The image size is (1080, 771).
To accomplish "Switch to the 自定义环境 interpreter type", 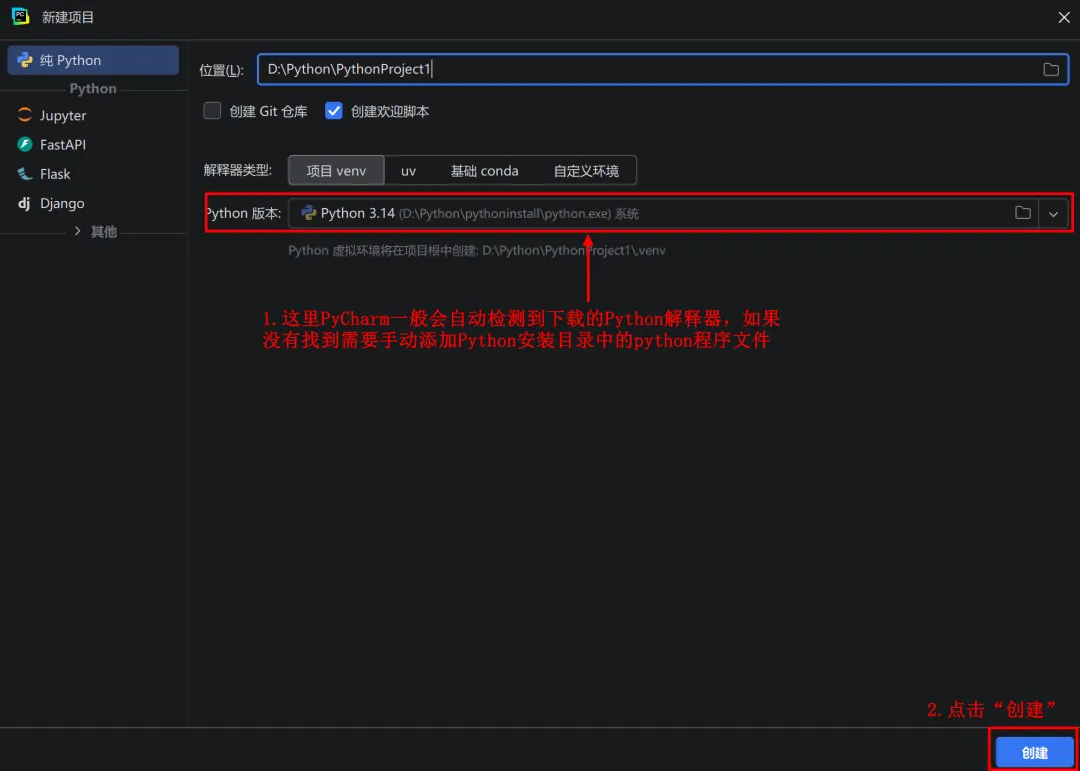I will 586,171.
